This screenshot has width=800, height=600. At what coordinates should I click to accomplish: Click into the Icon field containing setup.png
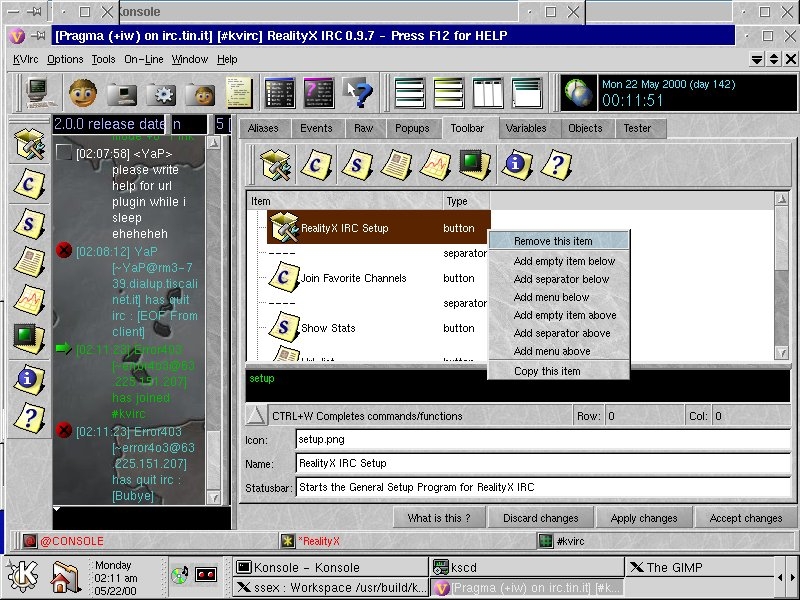pos(543,440)
